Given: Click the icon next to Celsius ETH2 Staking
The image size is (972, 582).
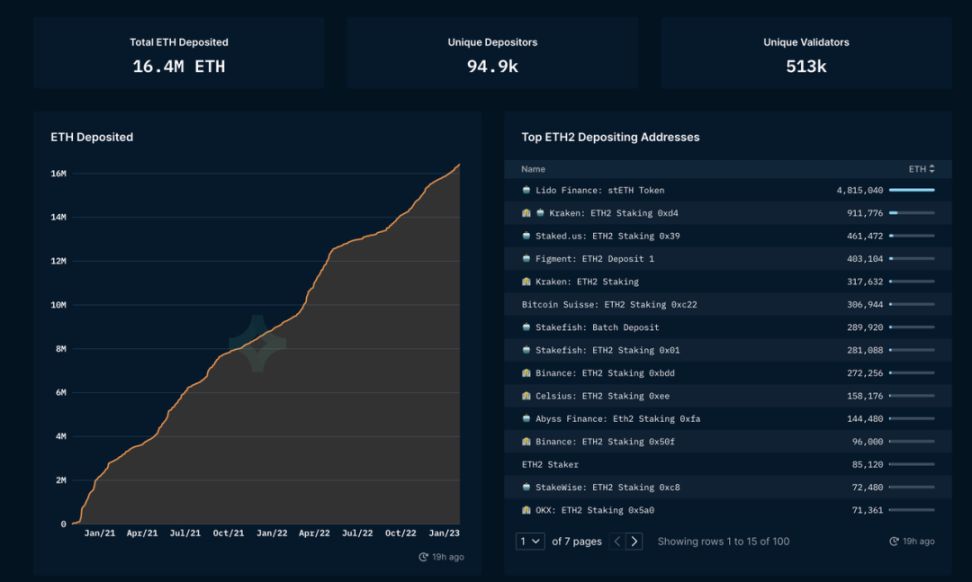Looking at the screenshot, I should point(526,396).
